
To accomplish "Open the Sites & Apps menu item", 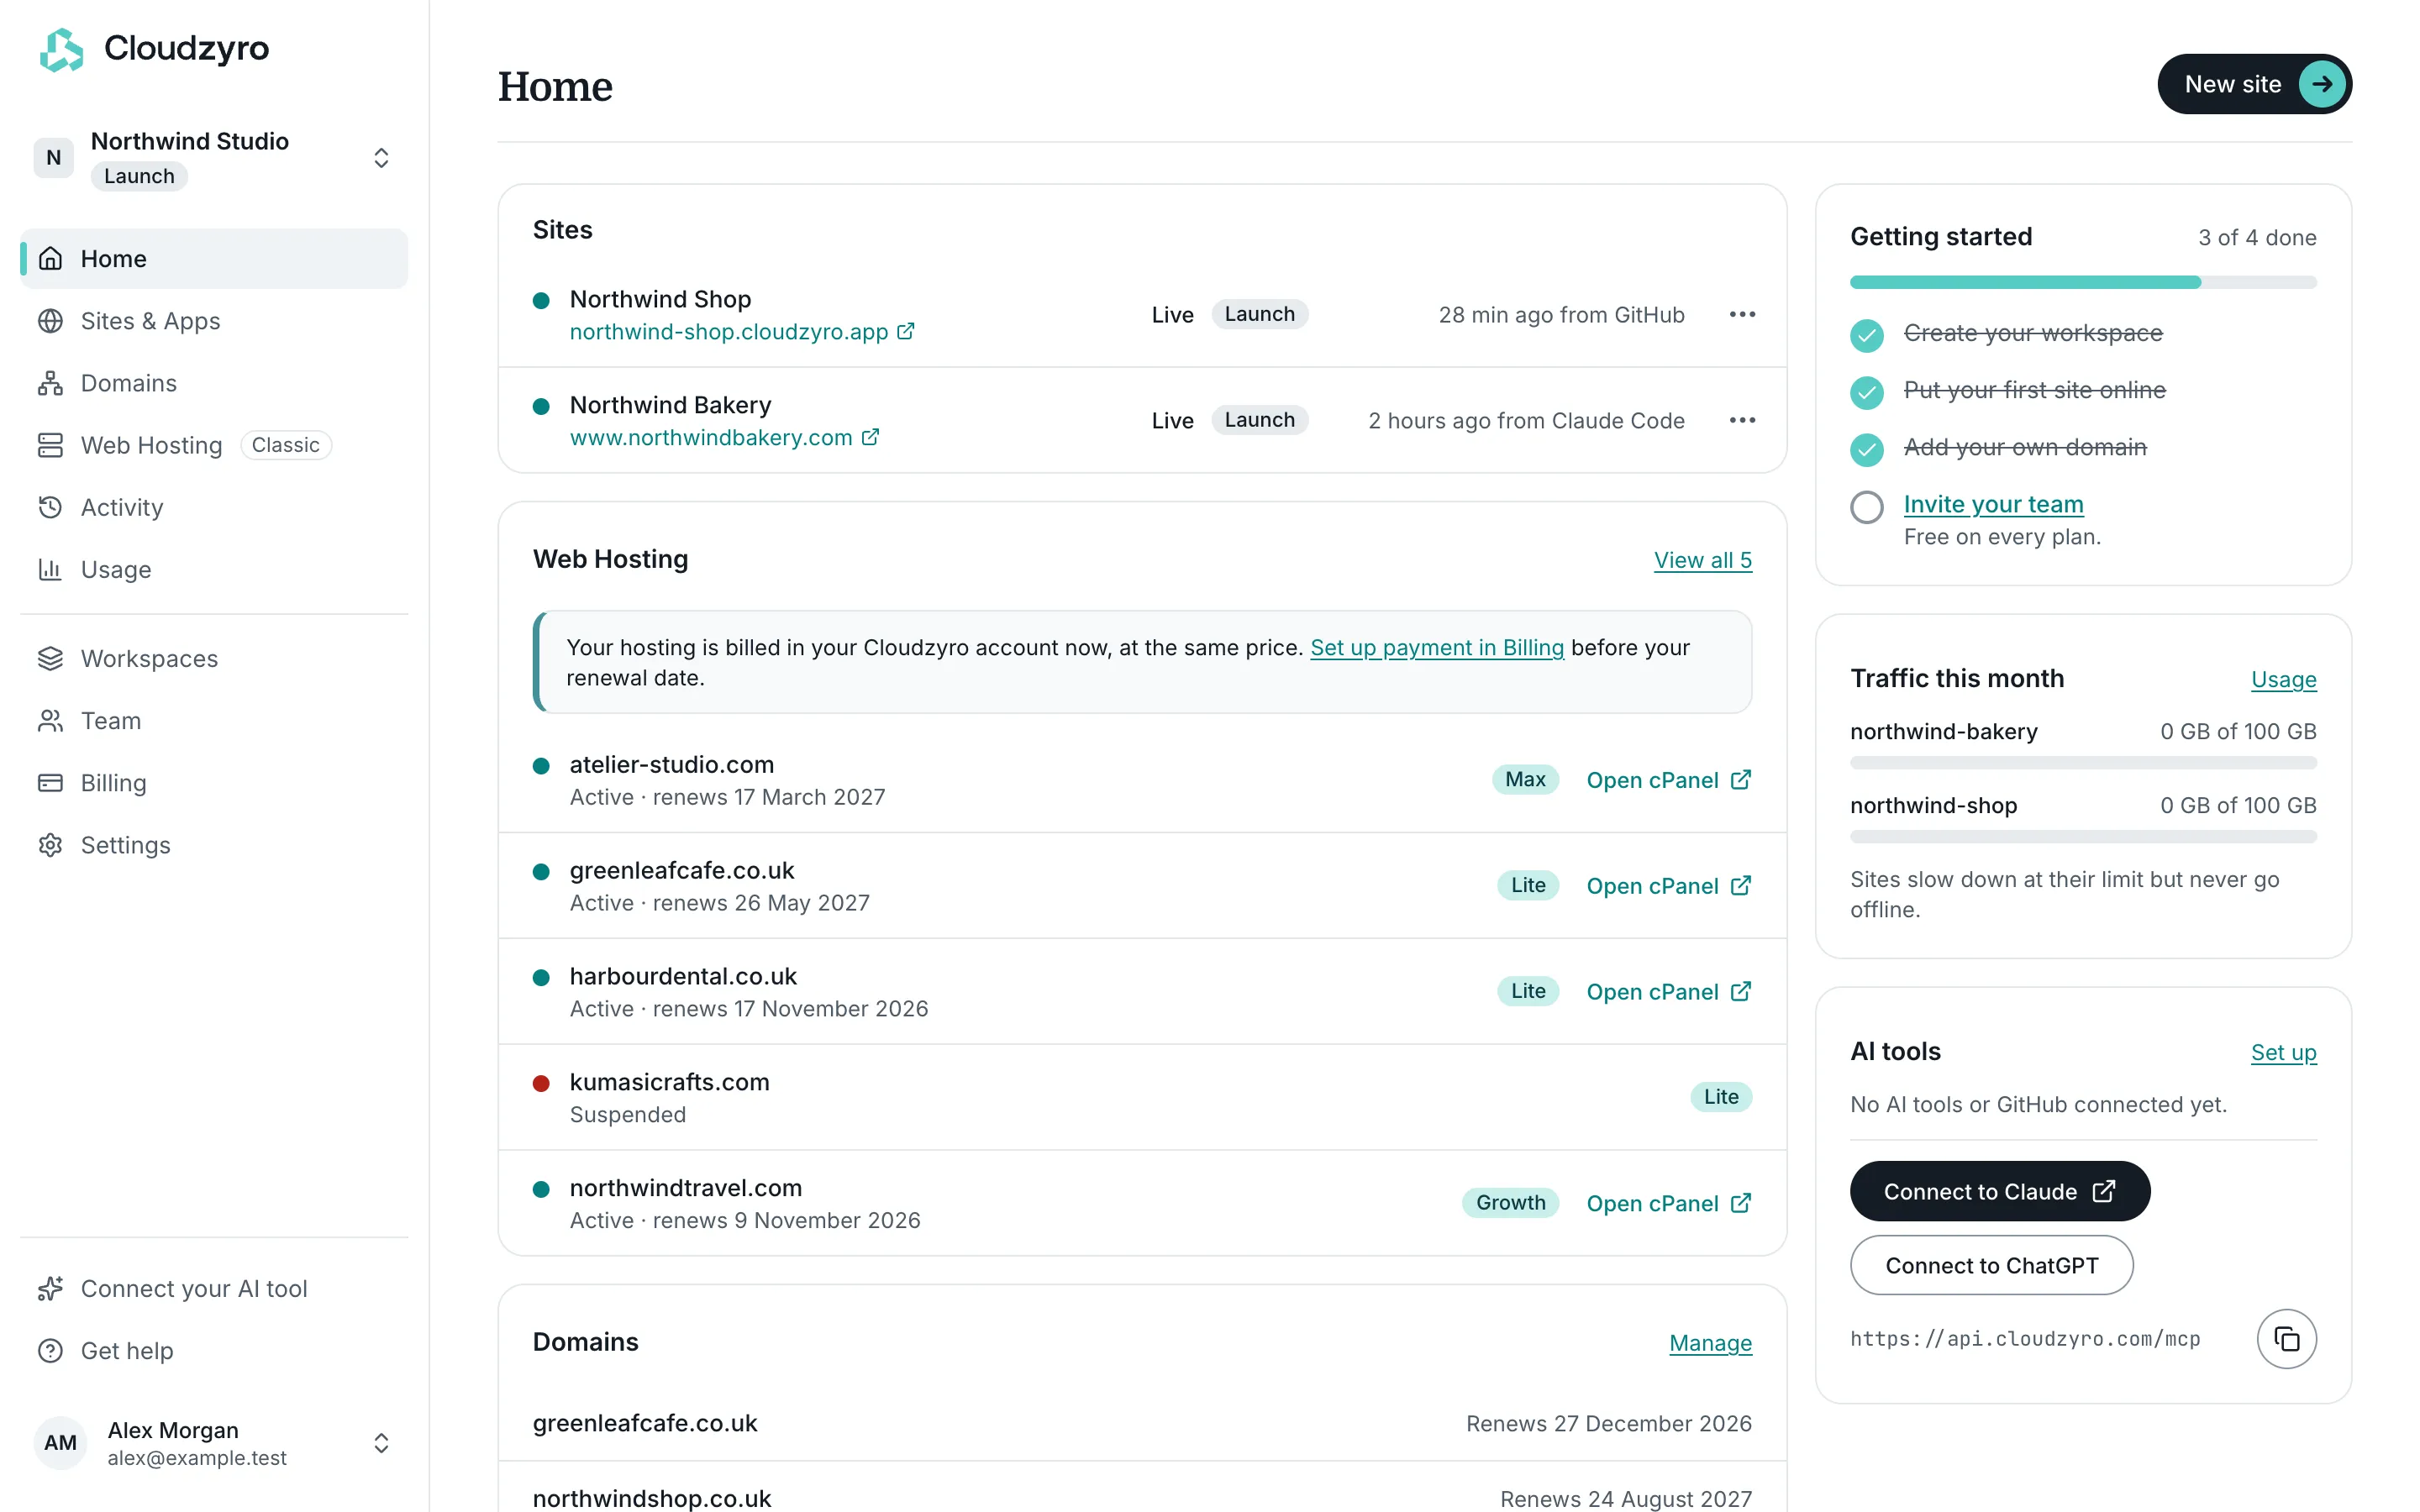I will pos(214,321).
